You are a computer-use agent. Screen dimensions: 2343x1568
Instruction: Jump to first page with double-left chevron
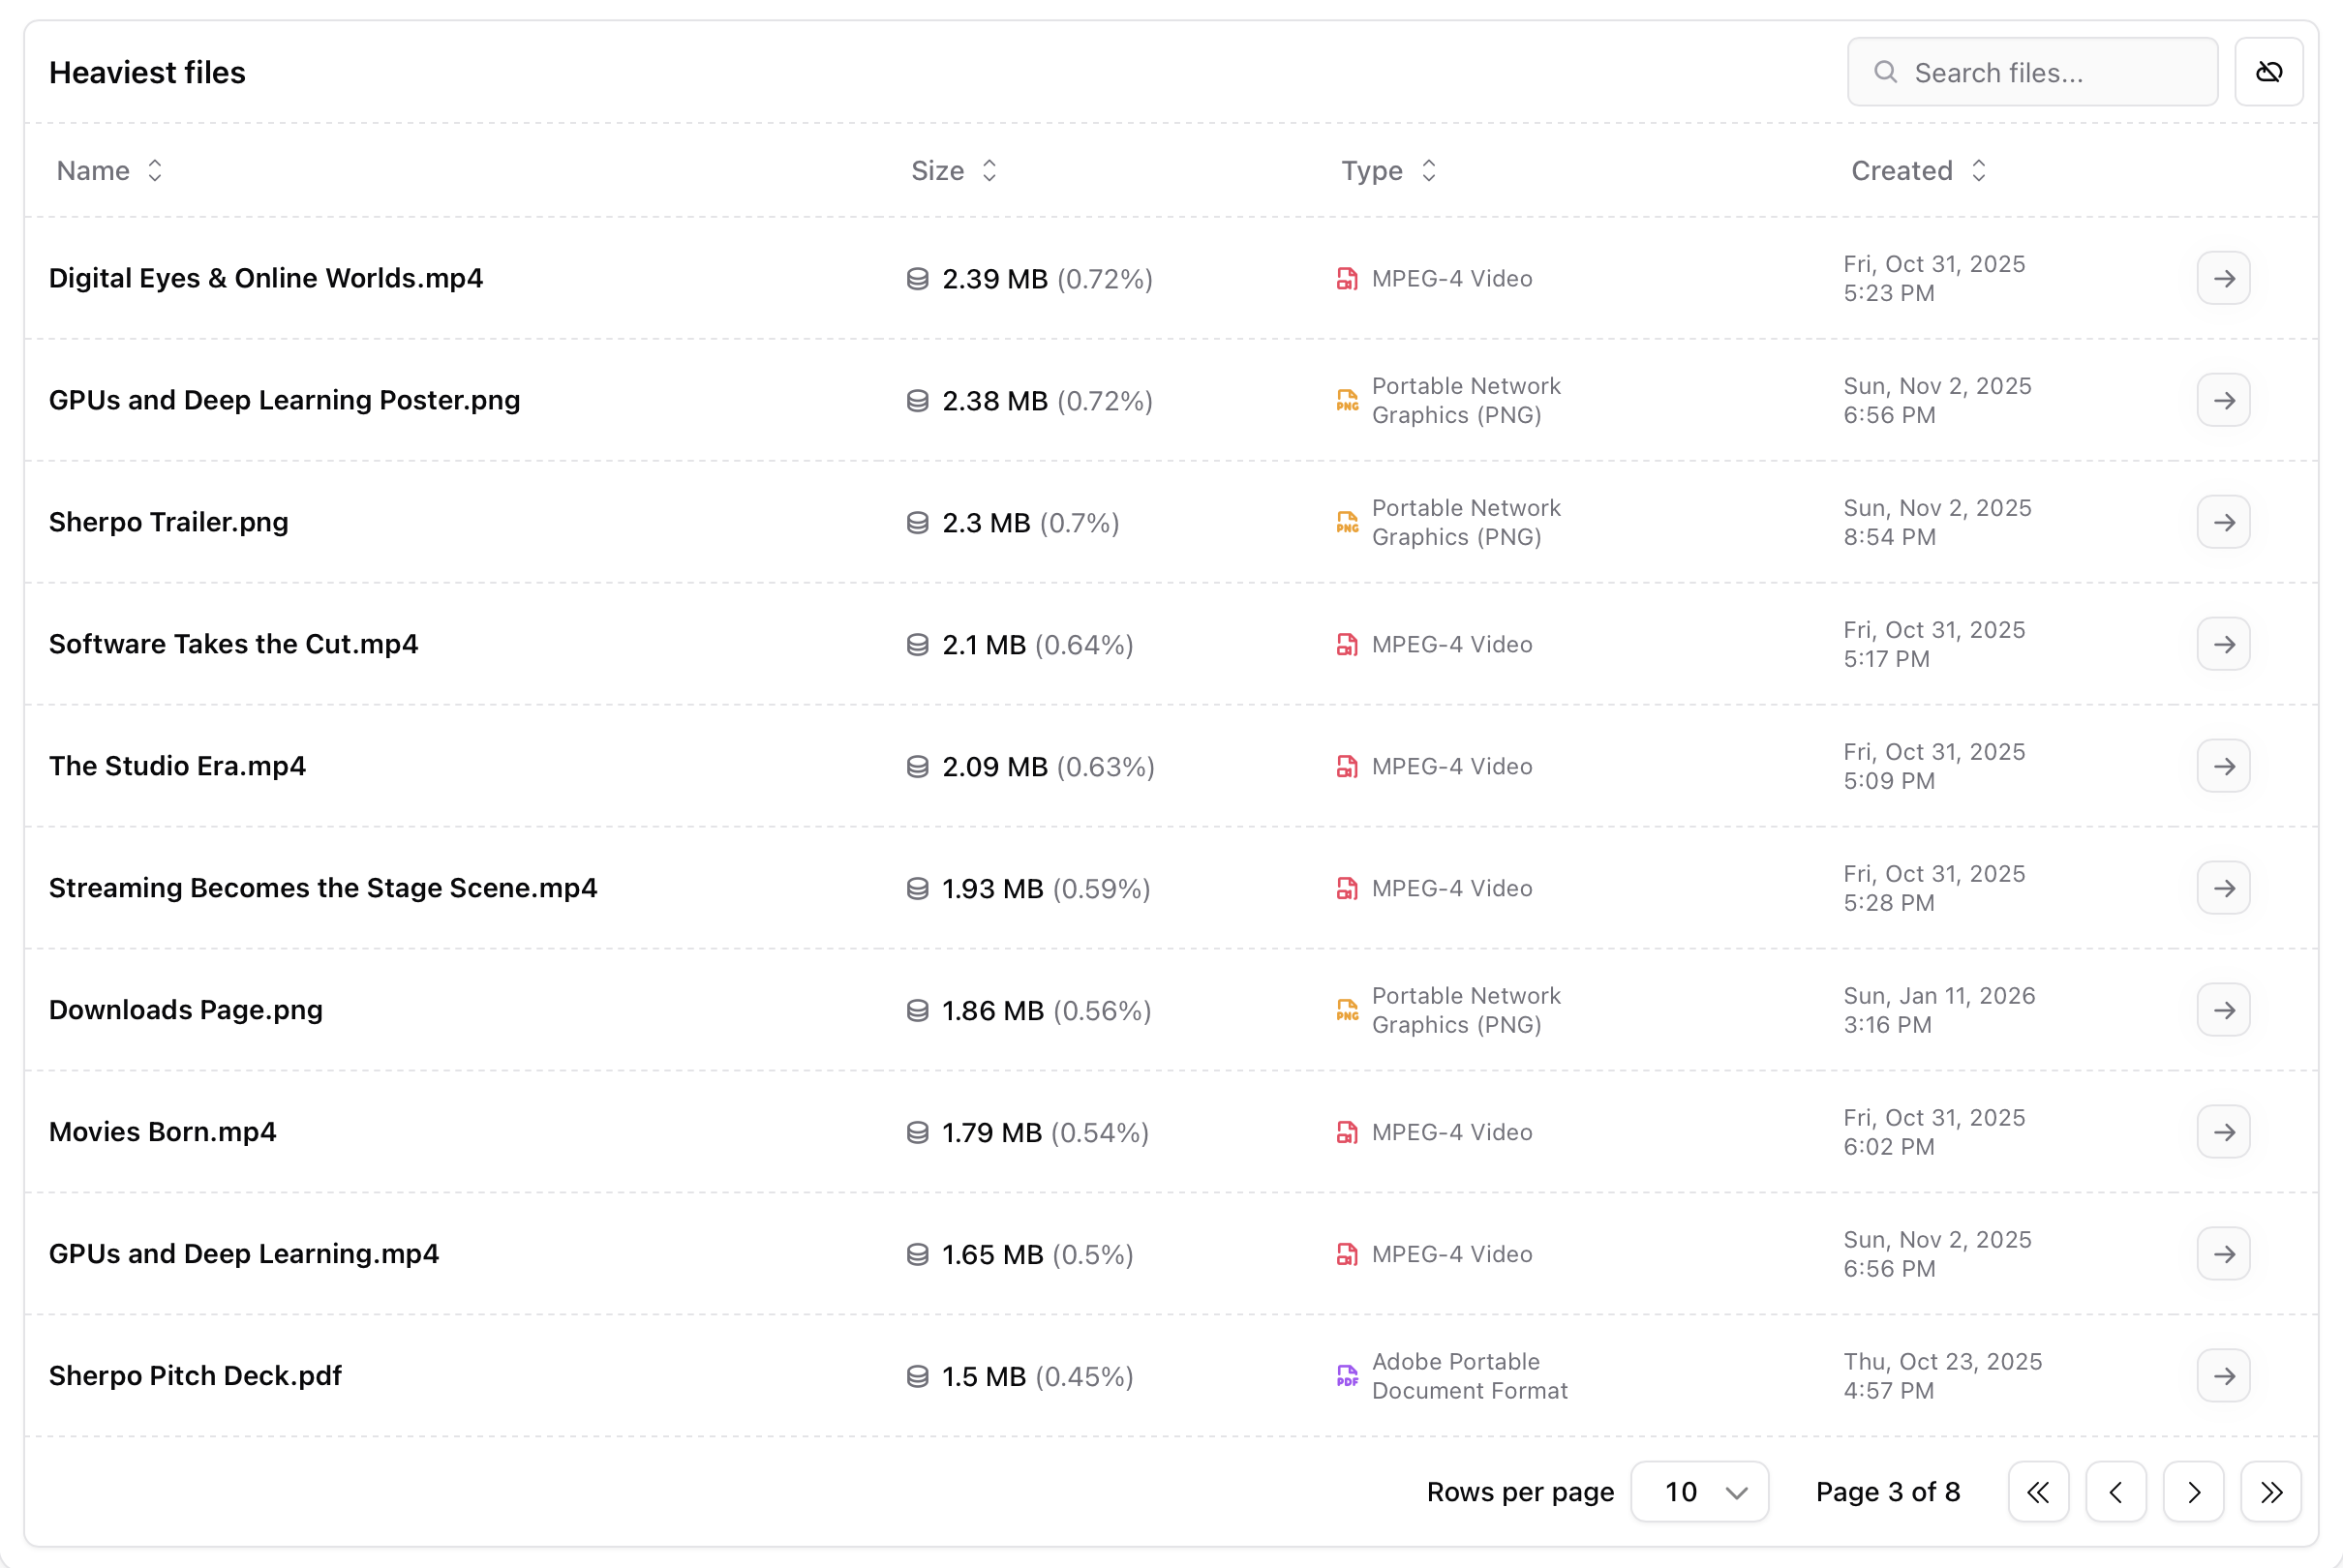tap(2039, 1491)
